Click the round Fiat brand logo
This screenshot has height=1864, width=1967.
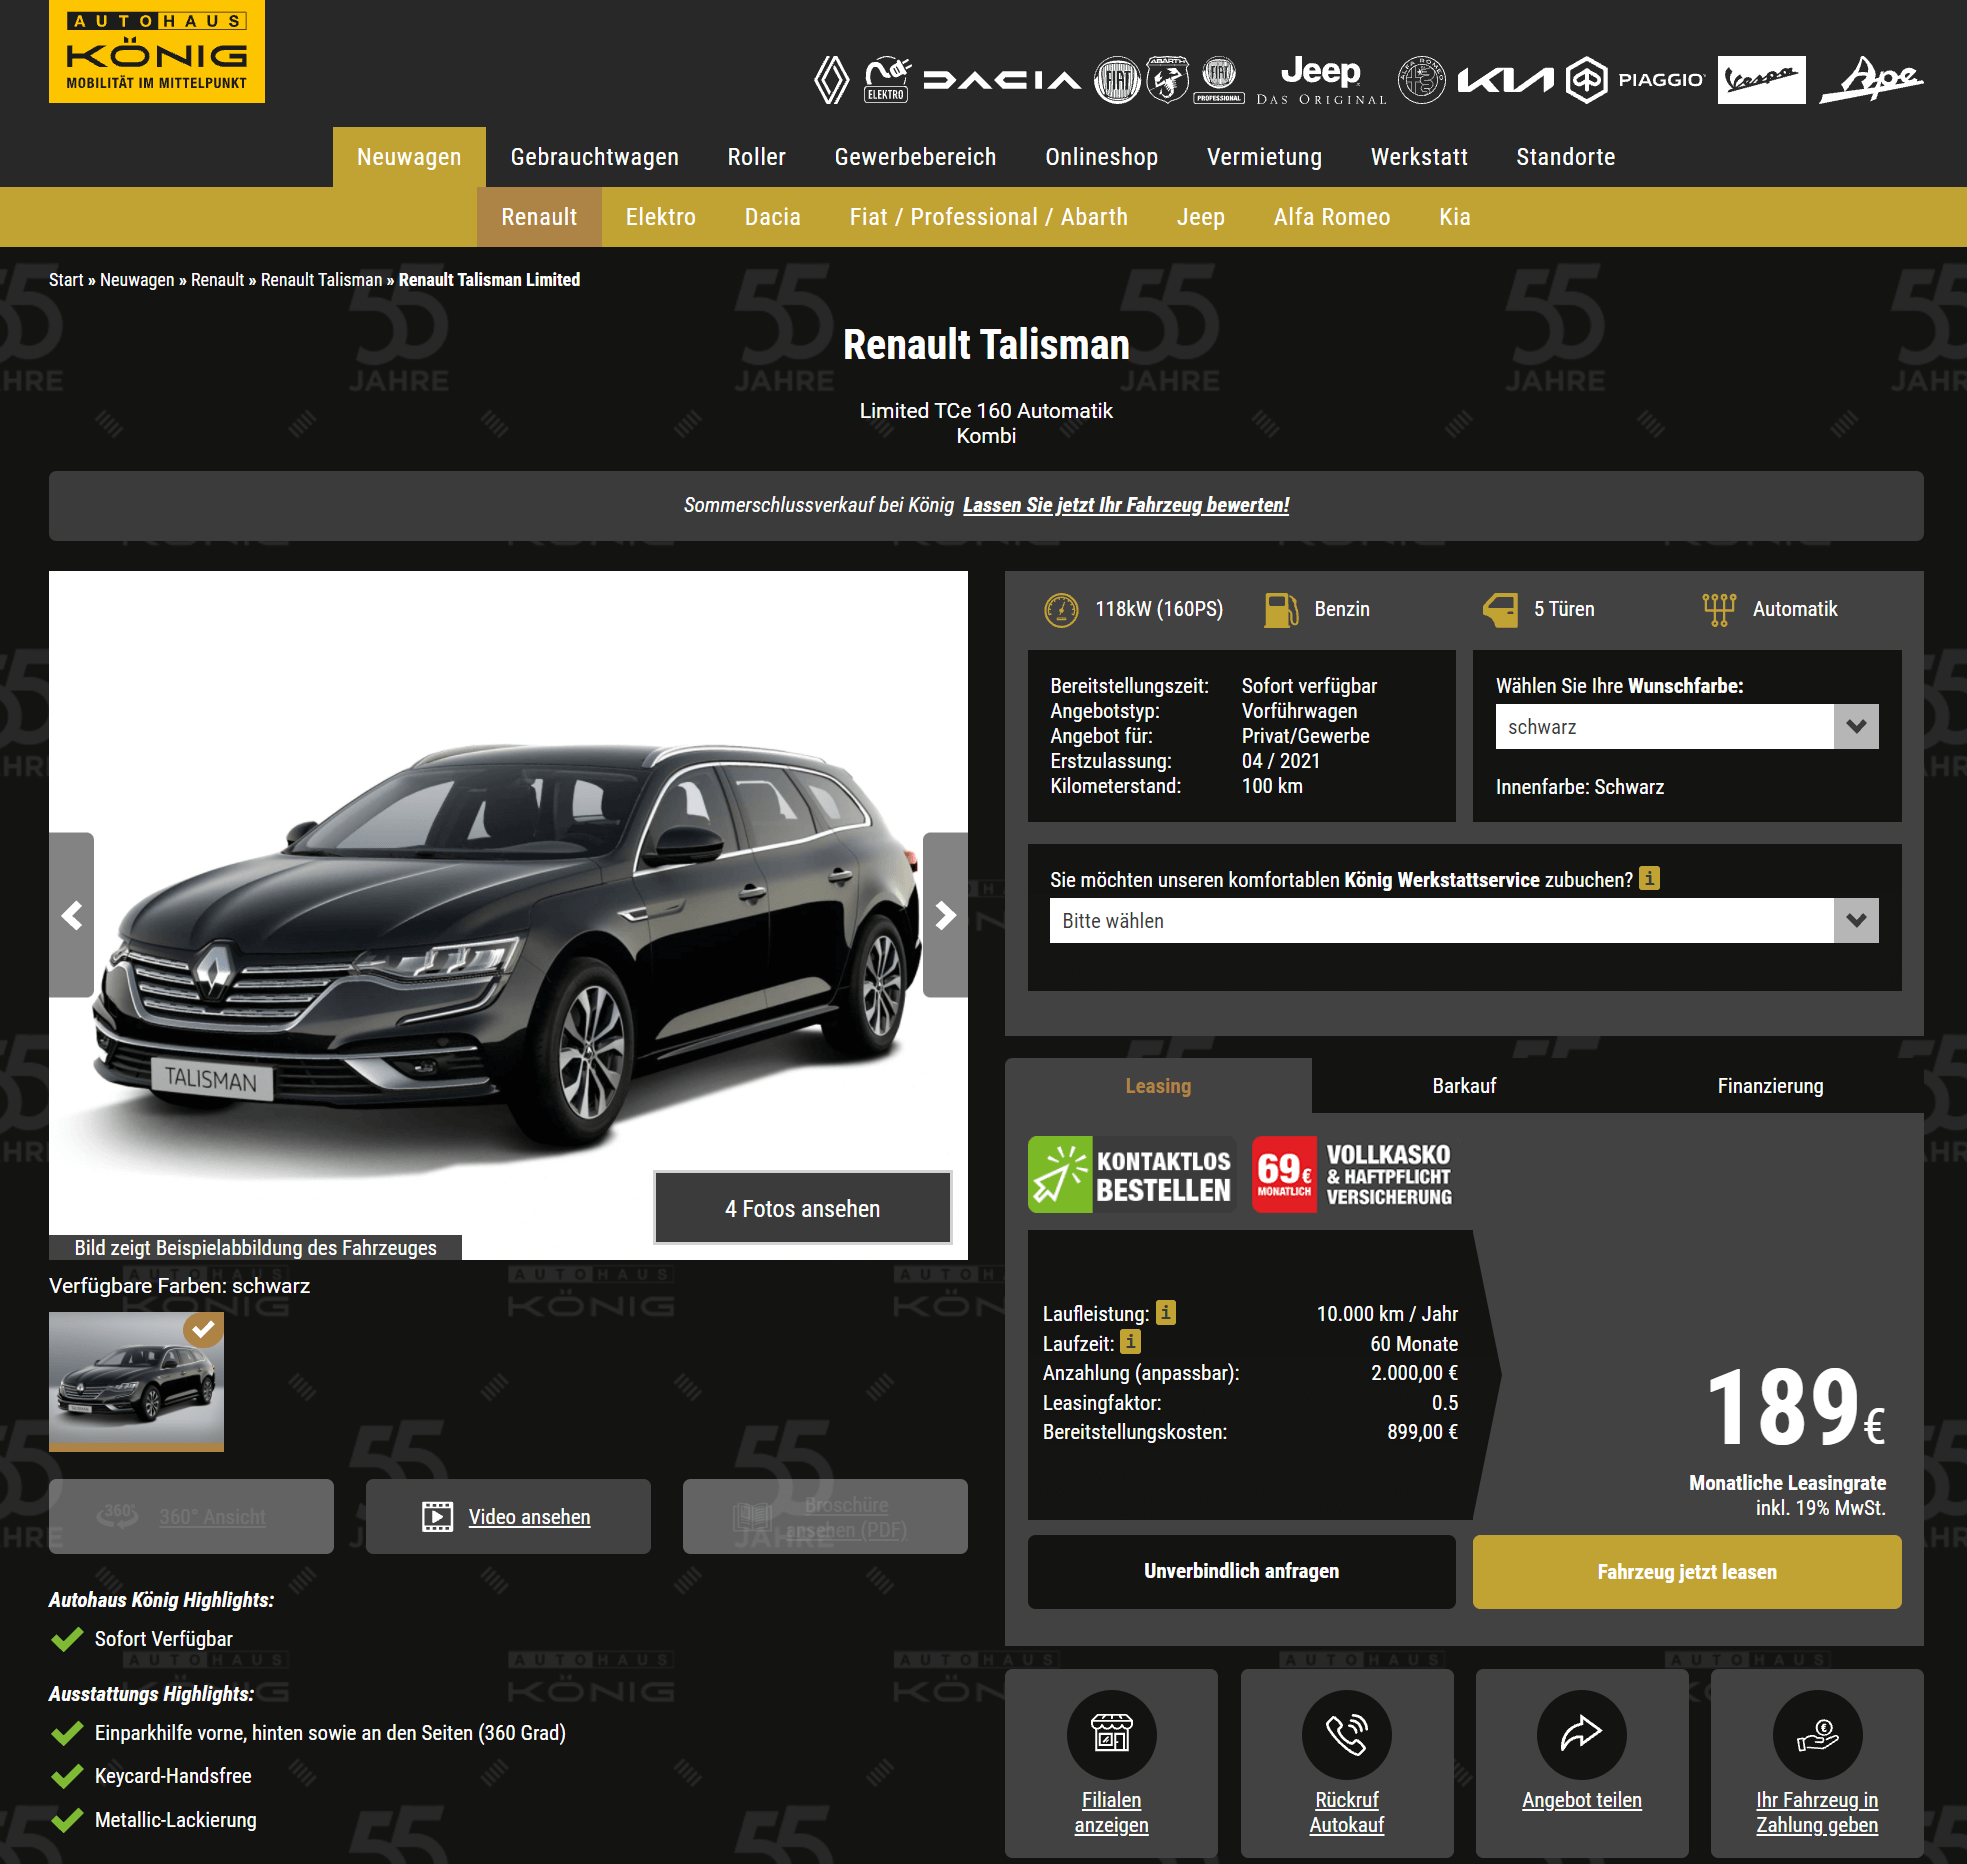coord(1117,80)
